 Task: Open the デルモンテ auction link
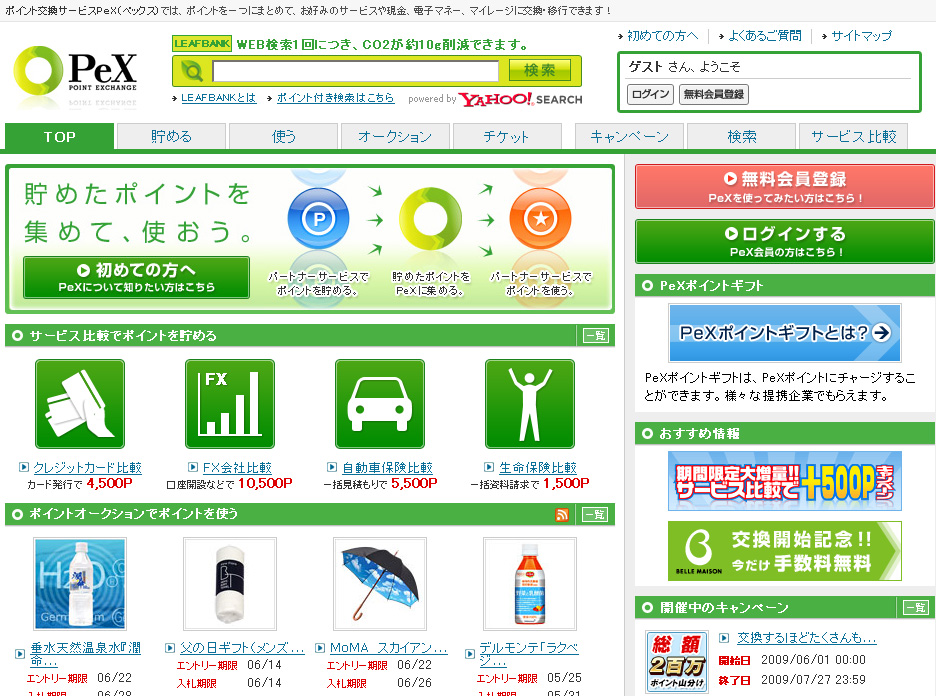pos(529,654)
